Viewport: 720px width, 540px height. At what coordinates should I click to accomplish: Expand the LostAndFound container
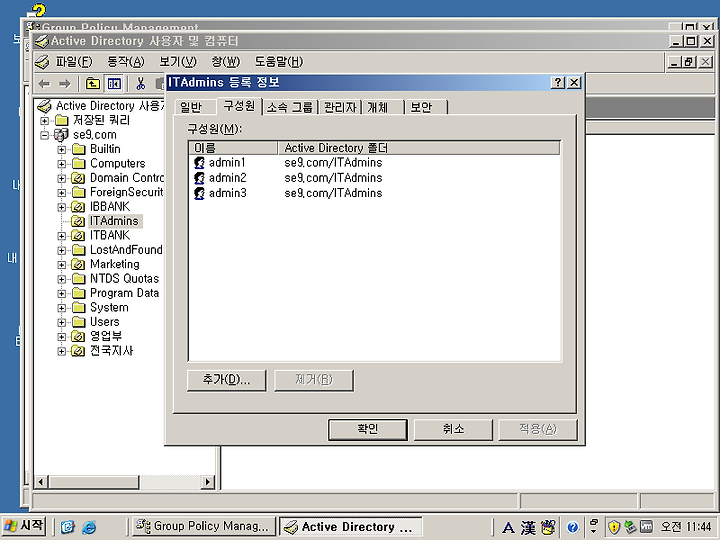62,250
